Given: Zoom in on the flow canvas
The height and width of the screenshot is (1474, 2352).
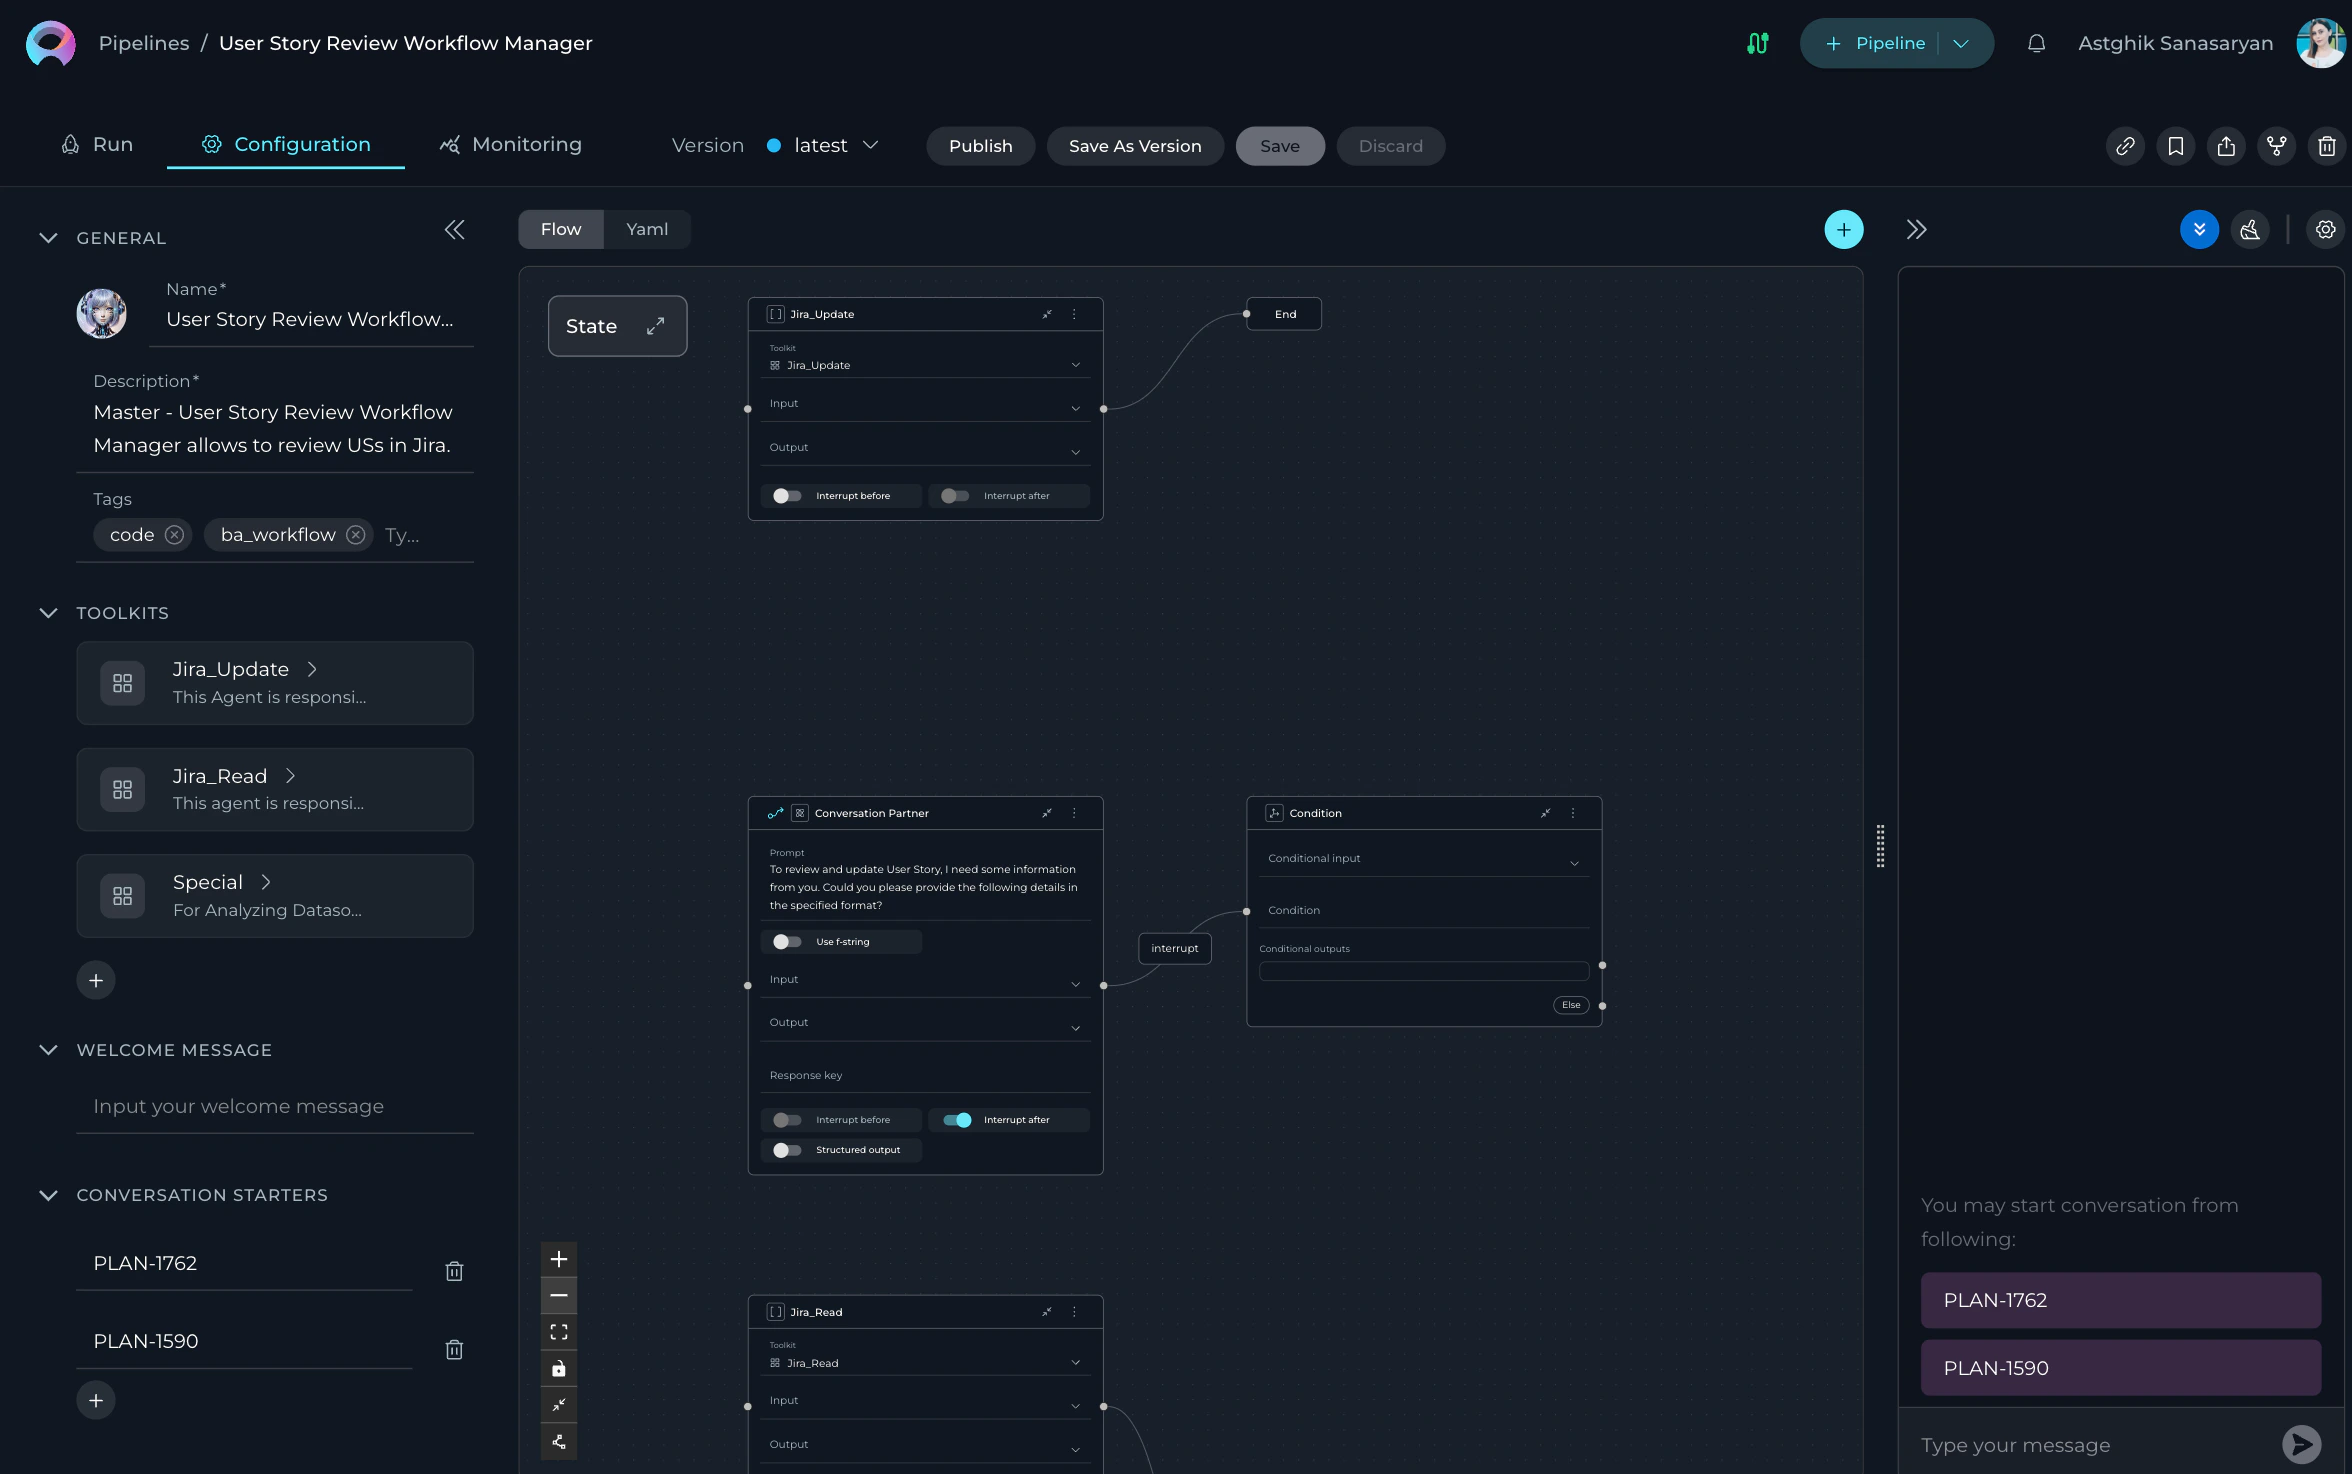Looking at the screenshot, I should [x=559, y=1259].
